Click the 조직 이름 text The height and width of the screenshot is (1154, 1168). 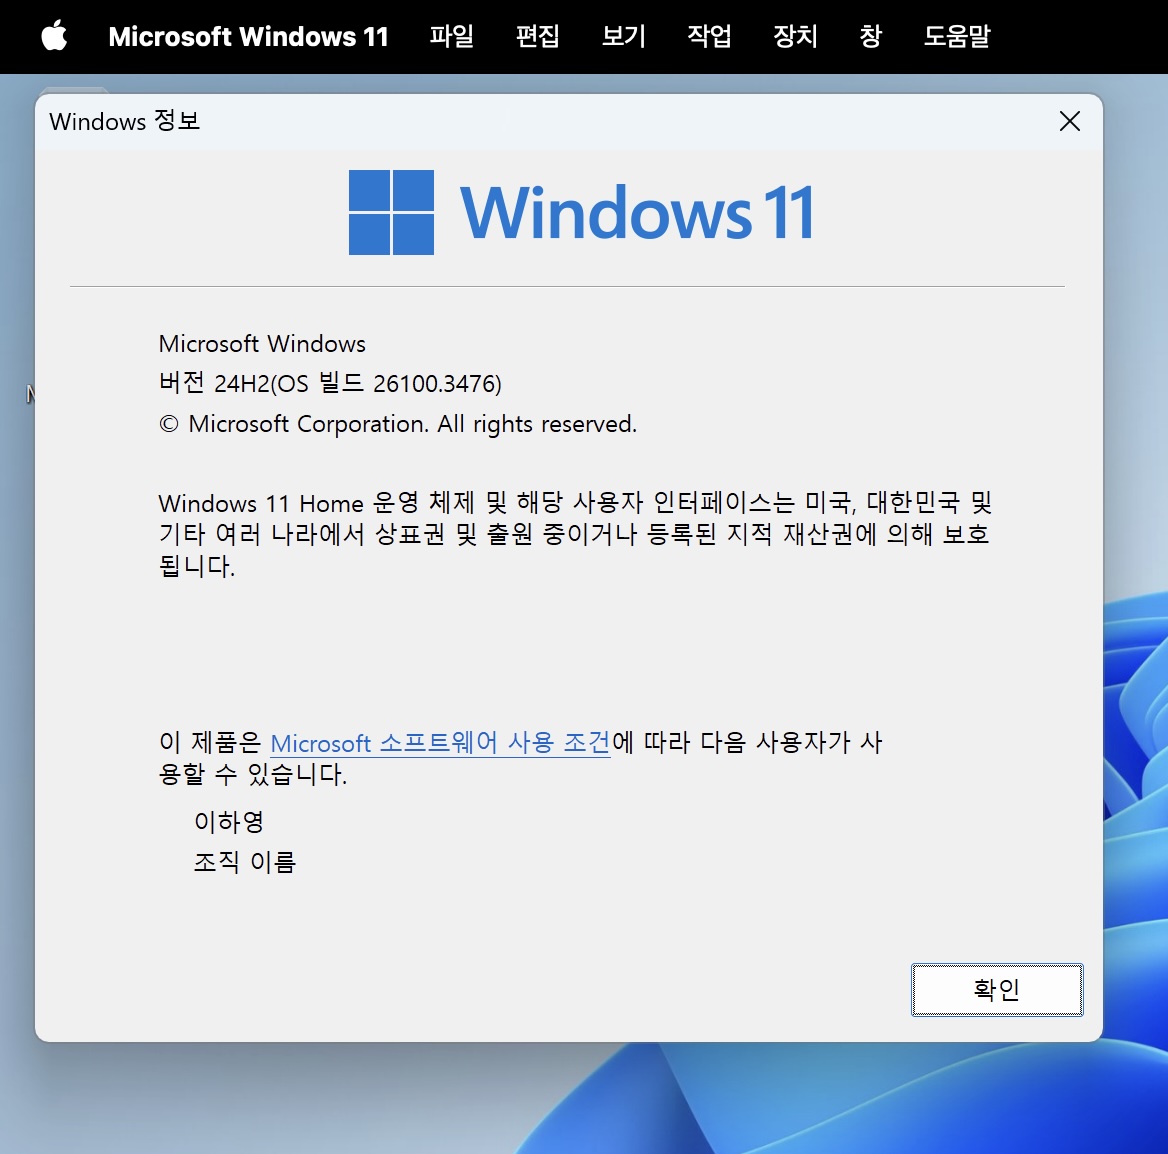coord(244,862)
